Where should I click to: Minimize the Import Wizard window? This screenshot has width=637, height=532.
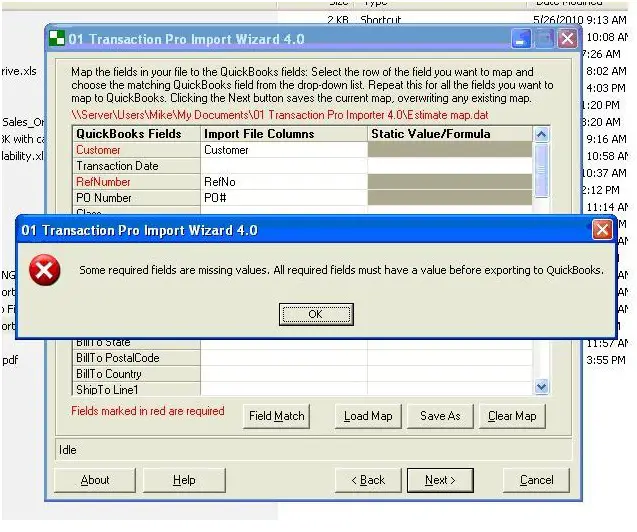pyautogui.click(x=521, y=39)
